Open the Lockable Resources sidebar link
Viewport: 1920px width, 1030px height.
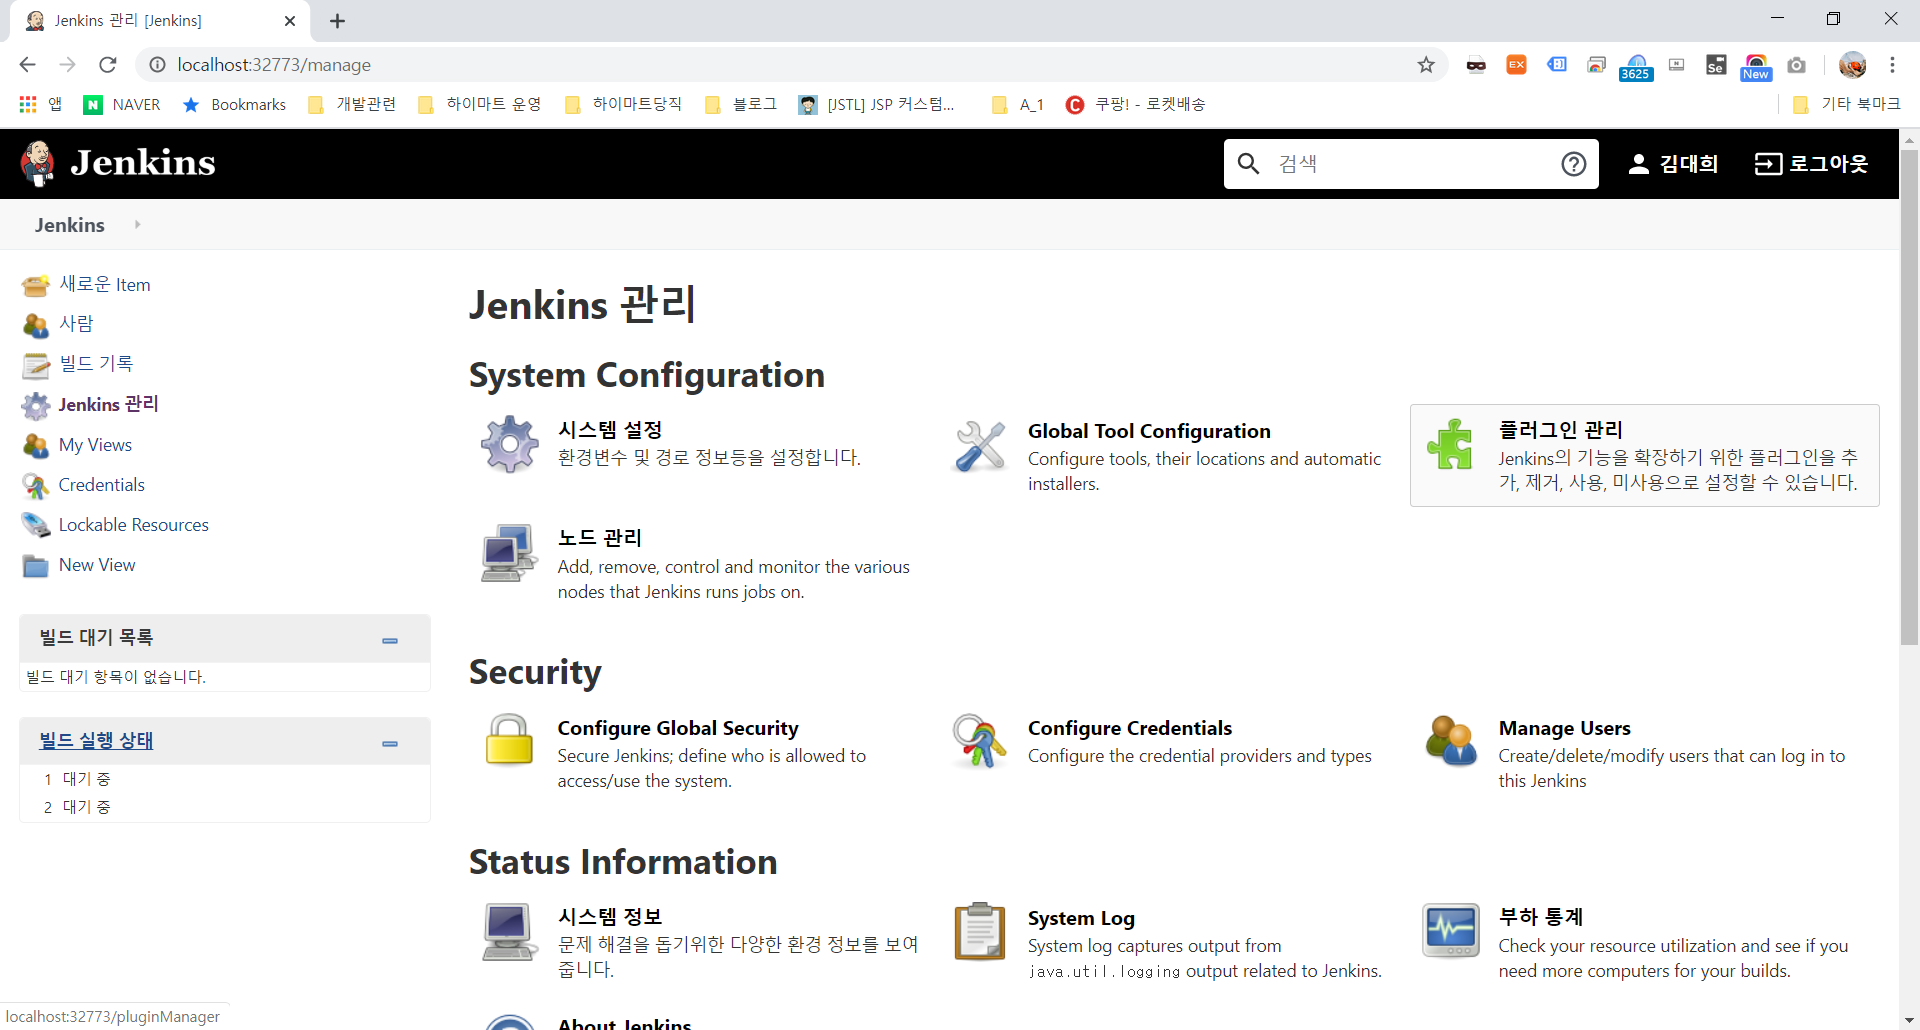point(134,525)
